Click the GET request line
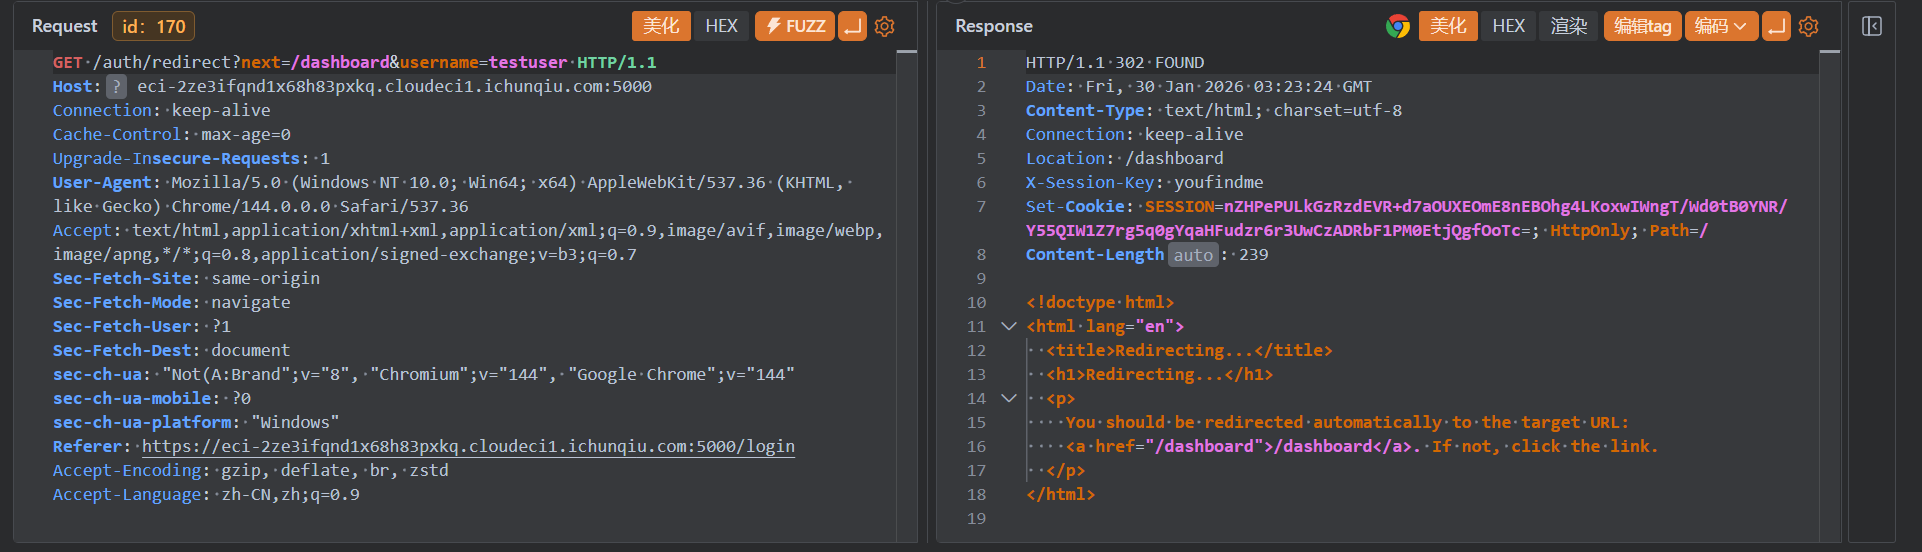 tap(355, 62)
